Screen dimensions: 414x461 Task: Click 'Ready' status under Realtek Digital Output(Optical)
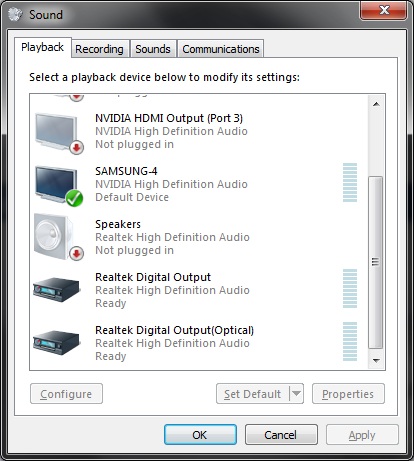(x=111, y=356)
